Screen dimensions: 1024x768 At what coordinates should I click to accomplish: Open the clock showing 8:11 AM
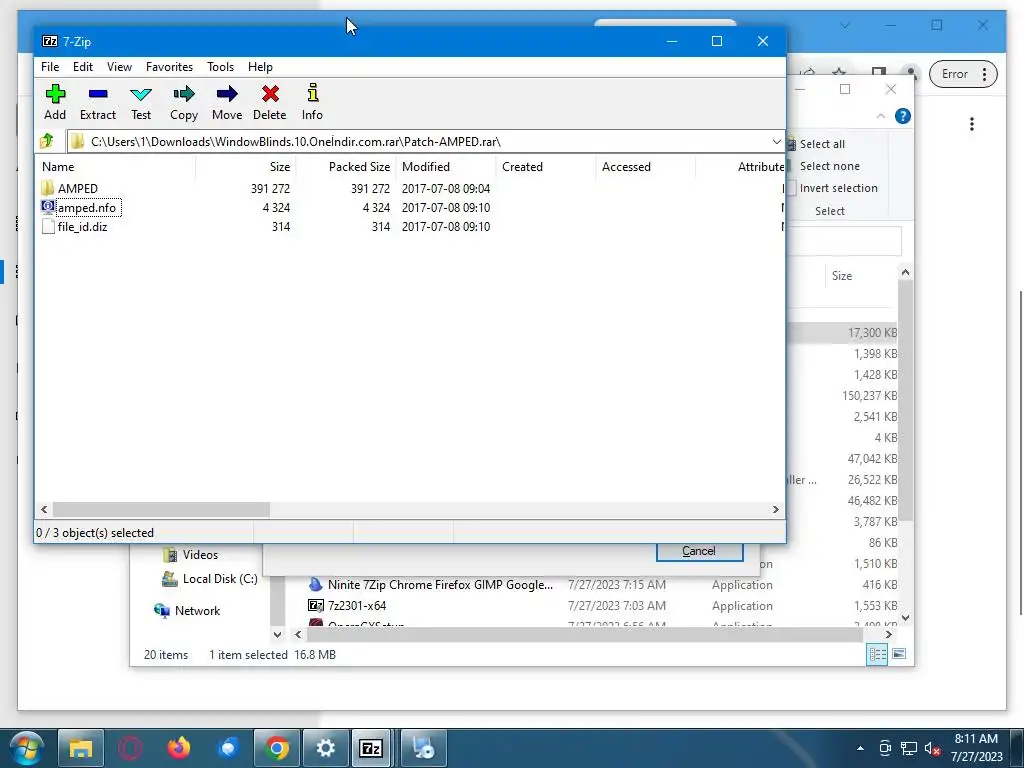click(976, 748)
